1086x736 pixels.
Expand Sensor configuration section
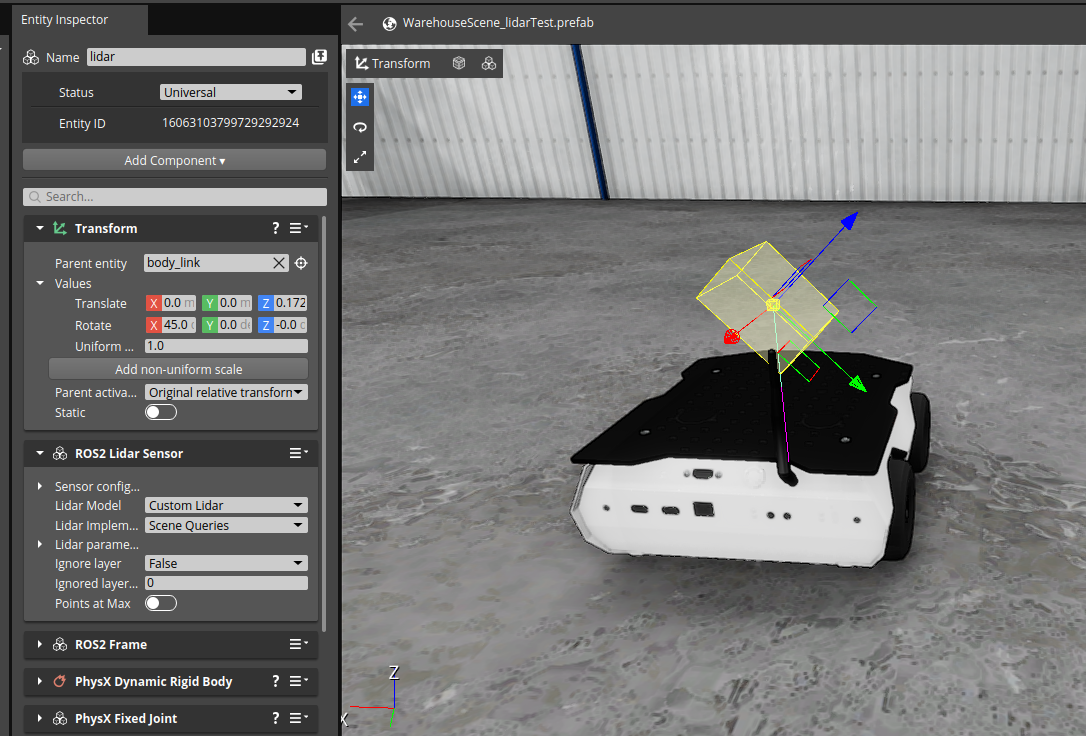39,486
